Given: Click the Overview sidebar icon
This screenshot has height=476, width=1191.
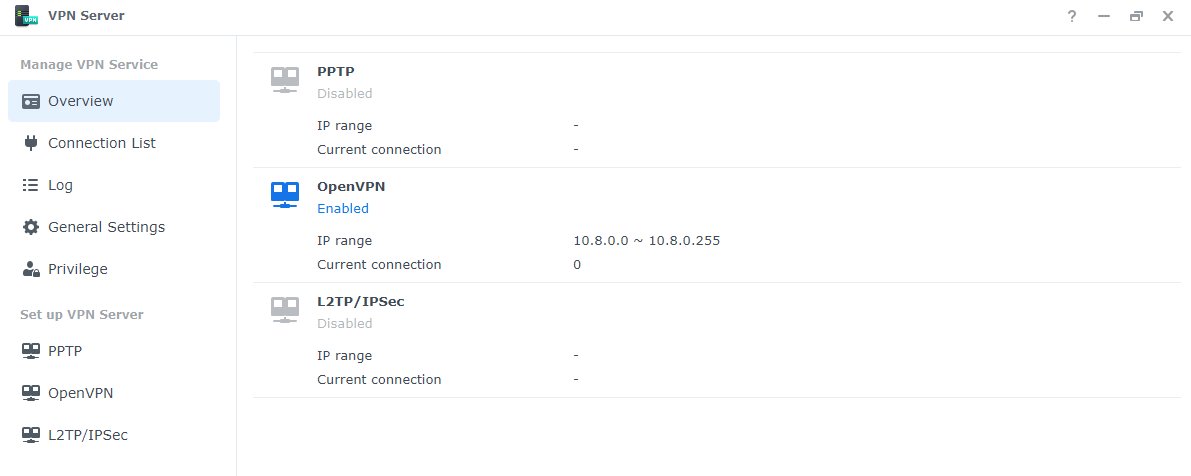Looking at the screenshot, I should [x=30, y=101].
